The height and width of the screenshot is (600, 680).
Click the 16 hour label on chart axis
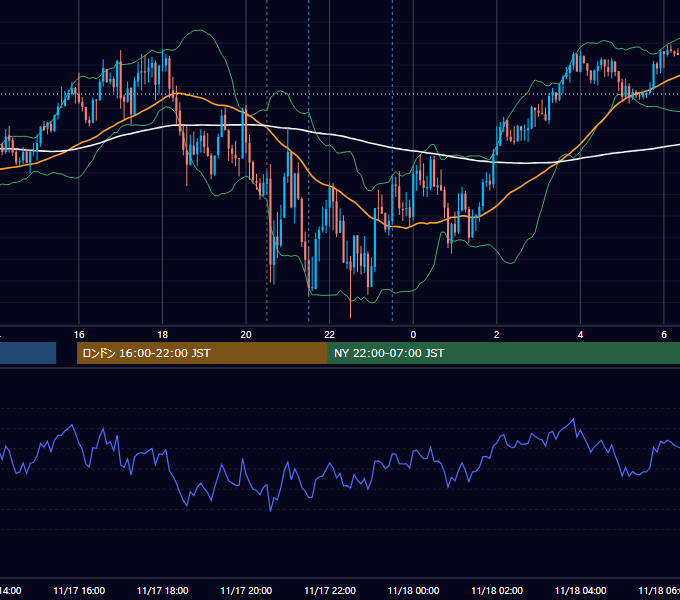[79, 335]
